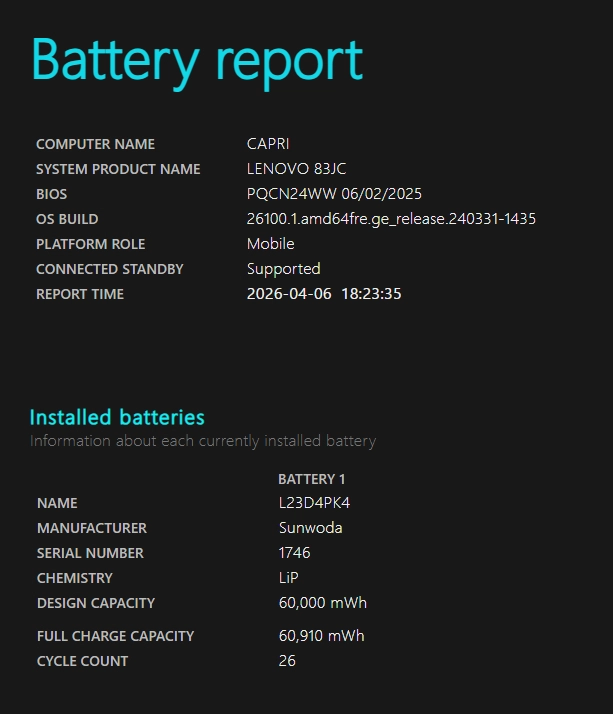
Task: Click the cycle count value 26
Action: [x=287, y=661]
